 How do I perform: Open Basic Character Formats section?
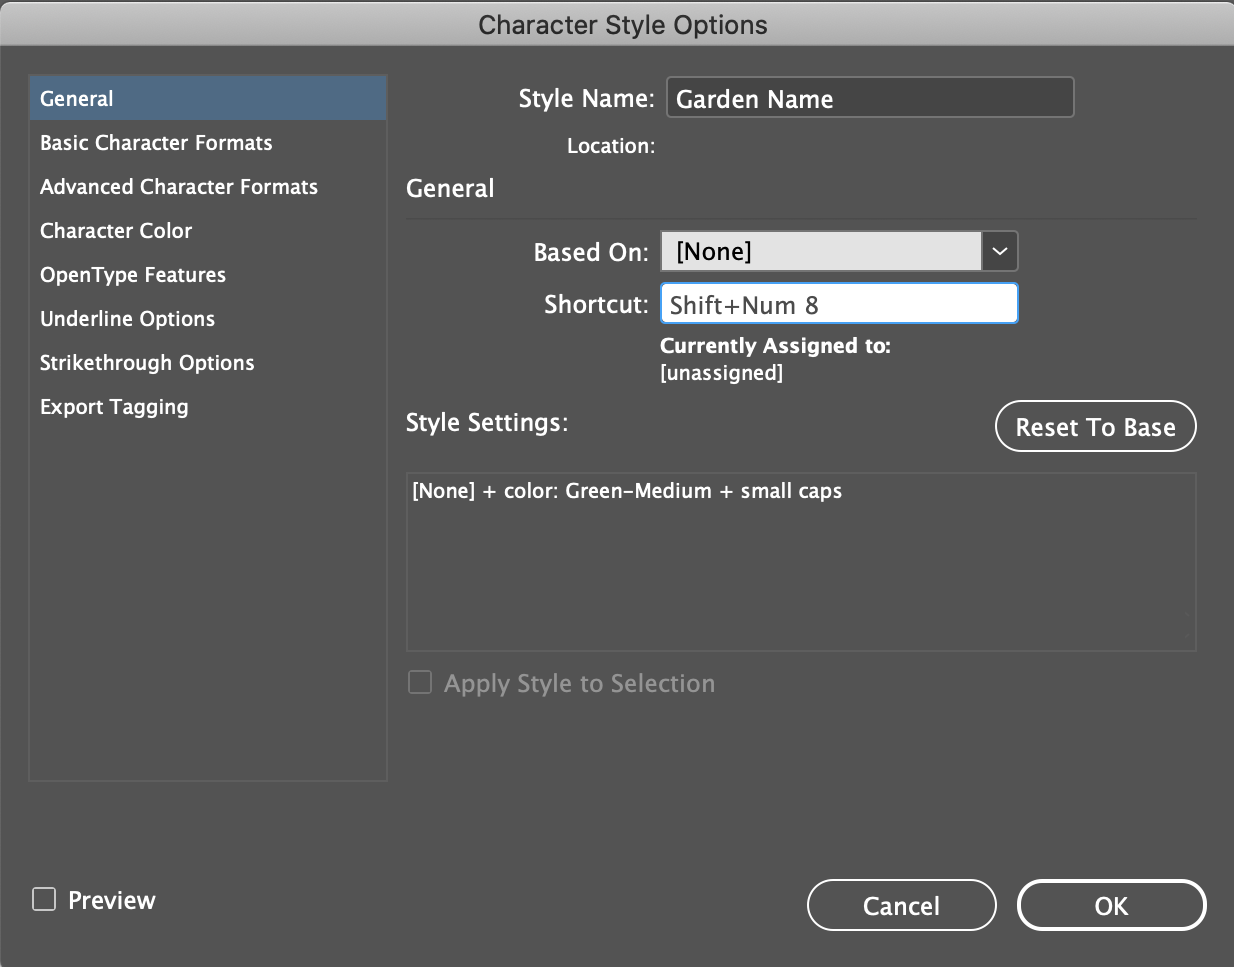tap(208, 143)
